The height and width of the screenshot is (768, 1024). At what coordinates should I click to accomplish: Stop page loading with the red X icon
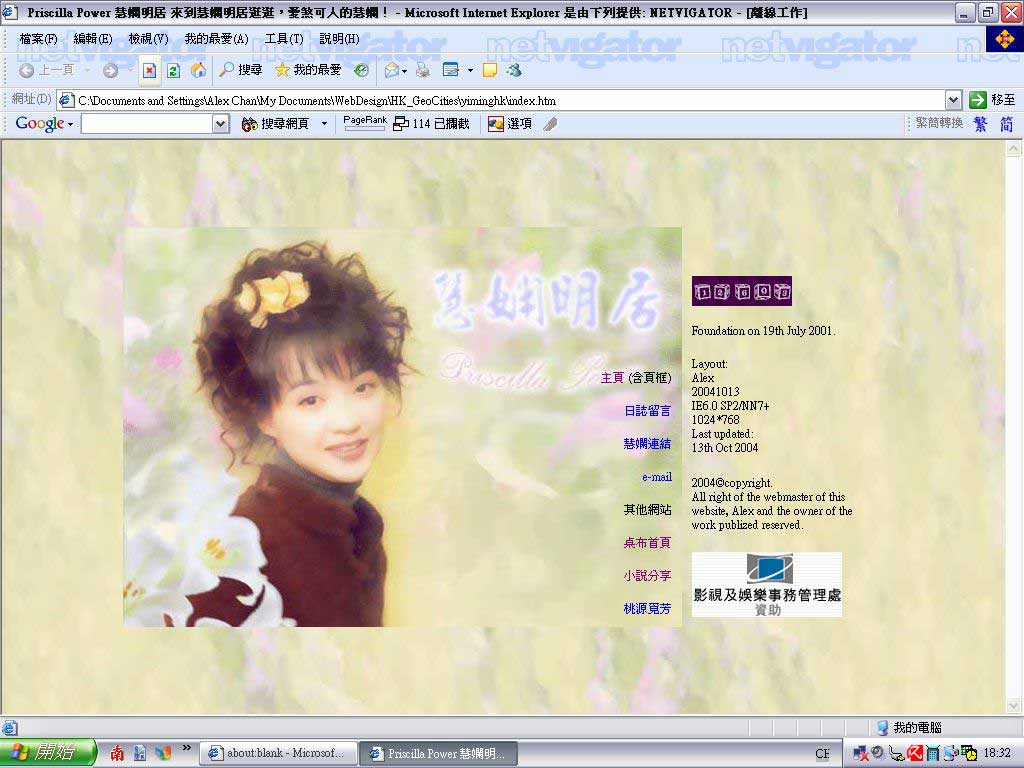[150, 70]
